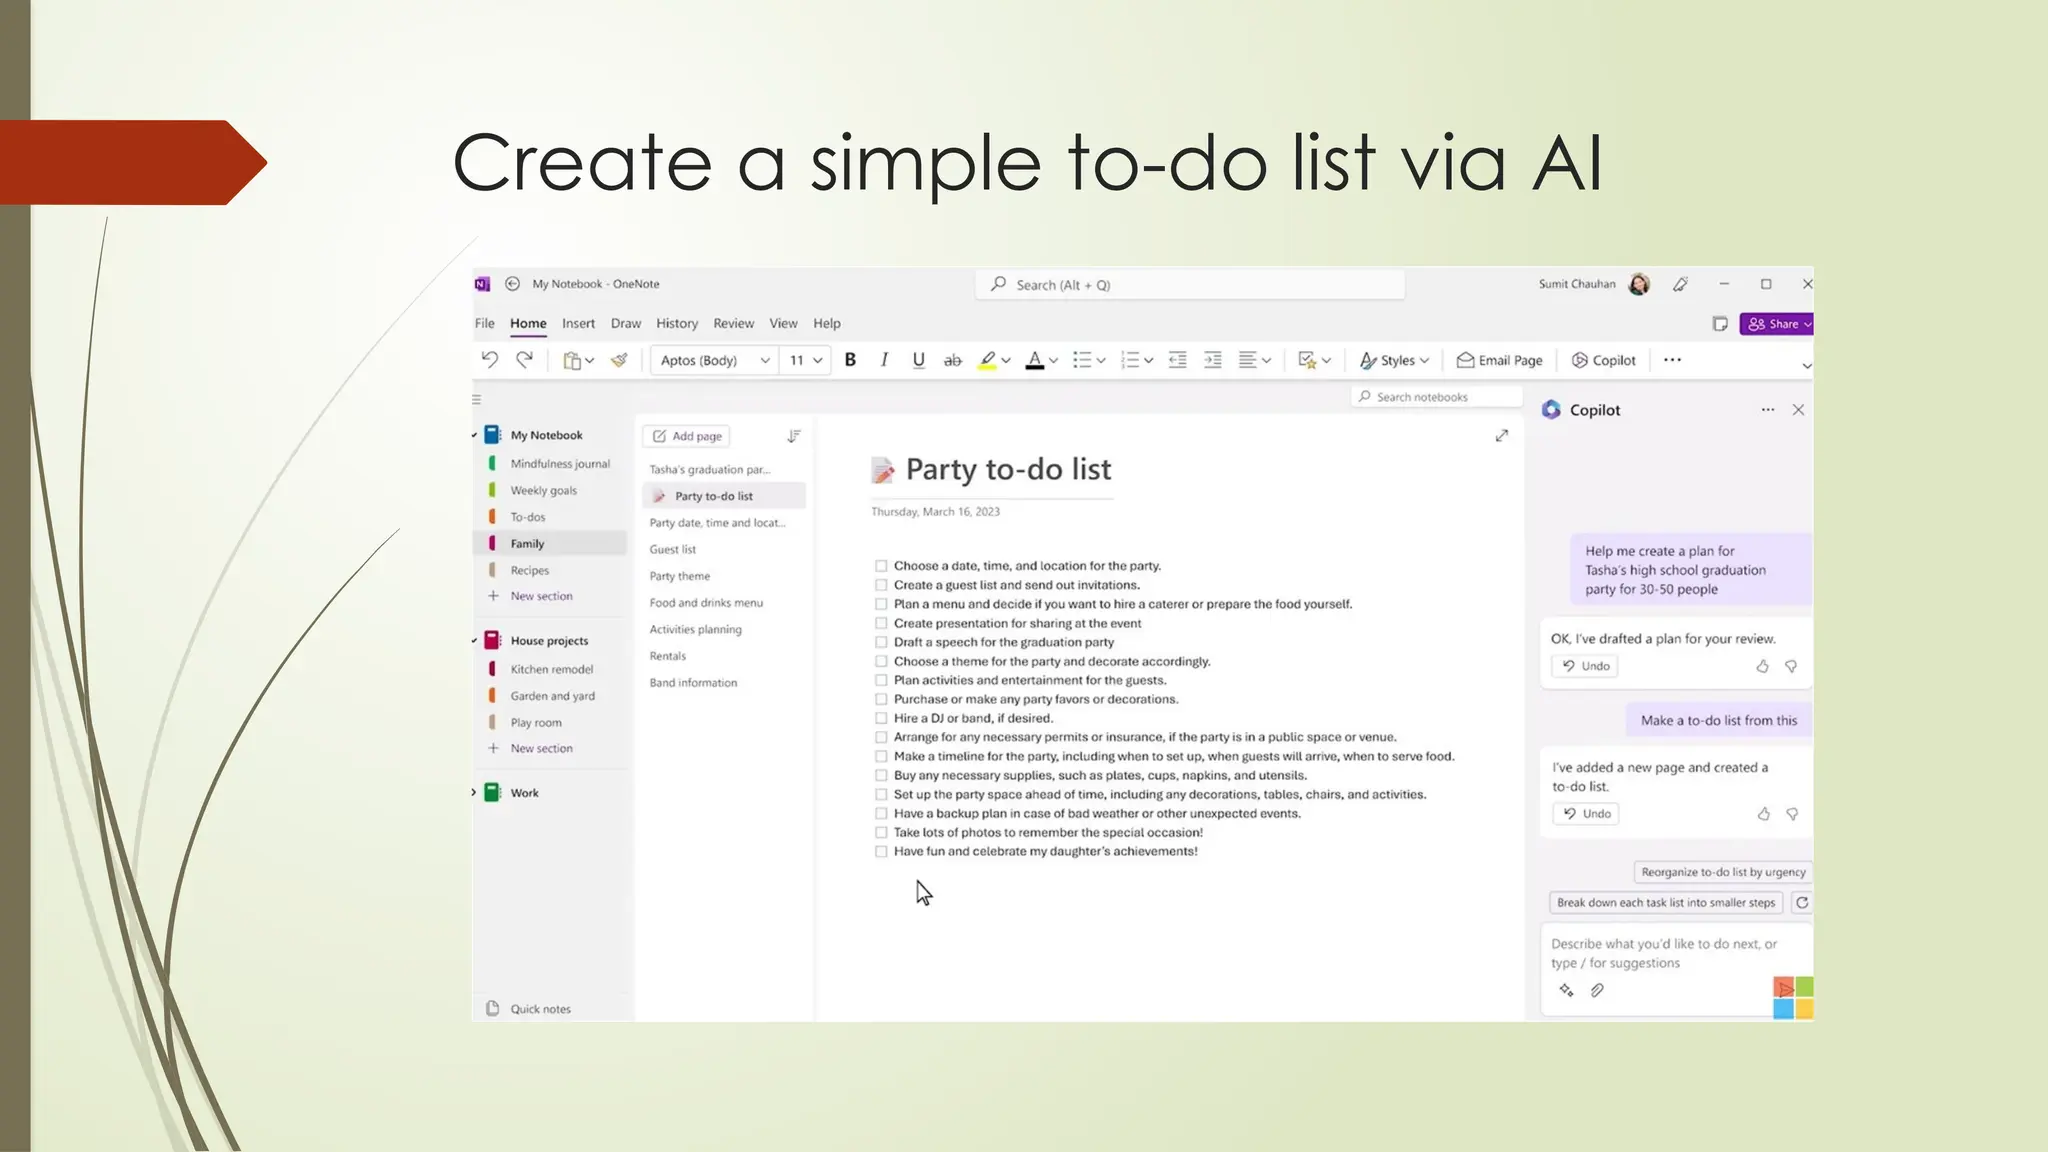Switch to the Draw tab
This screenshot has width=2048, height=1152.
click(x=626, y=323)
